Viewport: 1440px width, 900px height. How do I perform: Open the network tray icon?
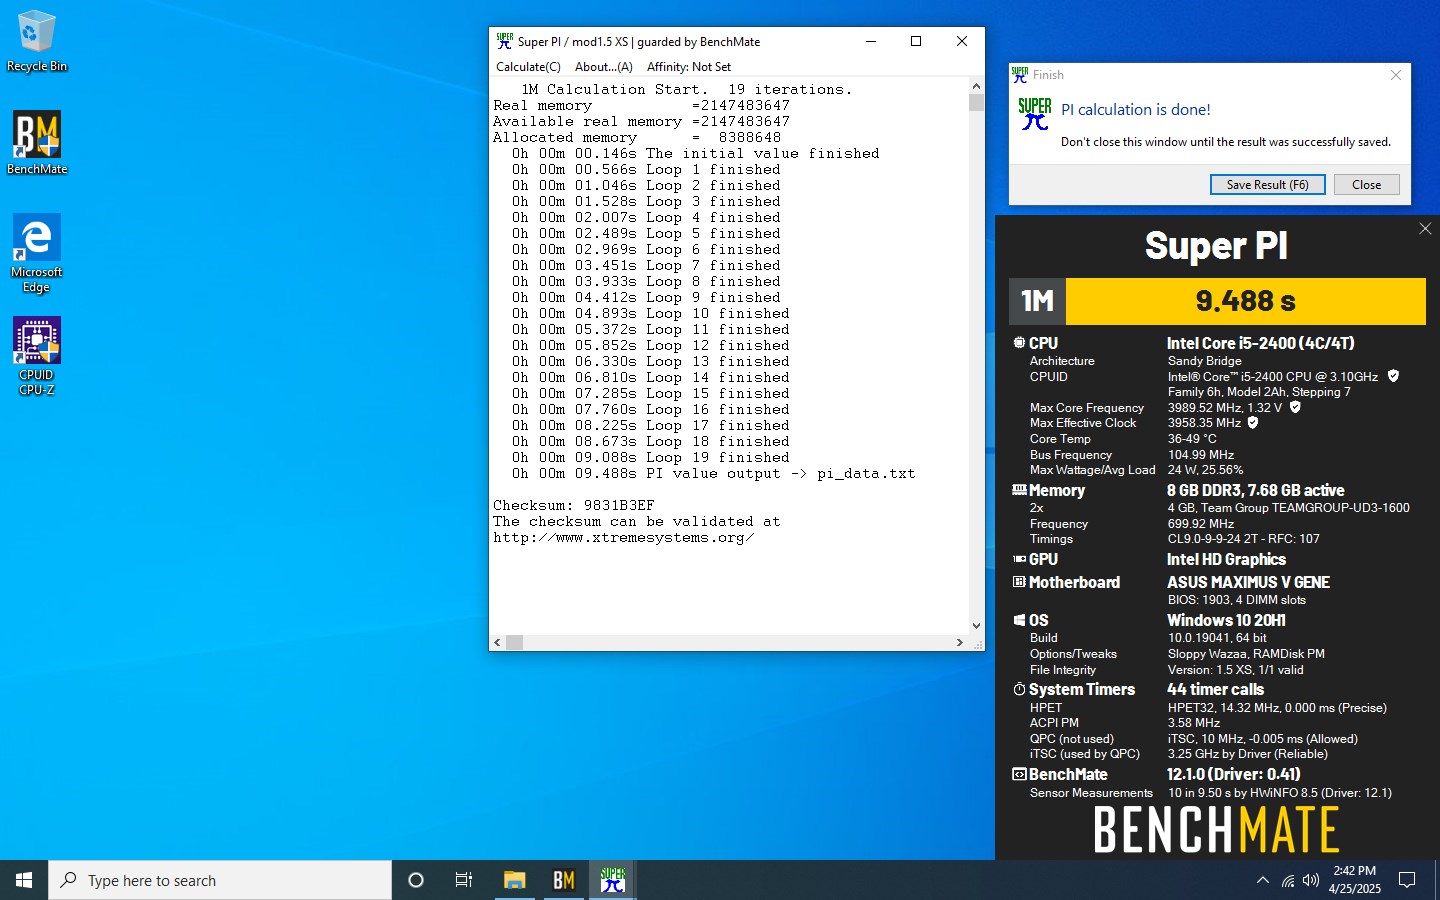1287,880
